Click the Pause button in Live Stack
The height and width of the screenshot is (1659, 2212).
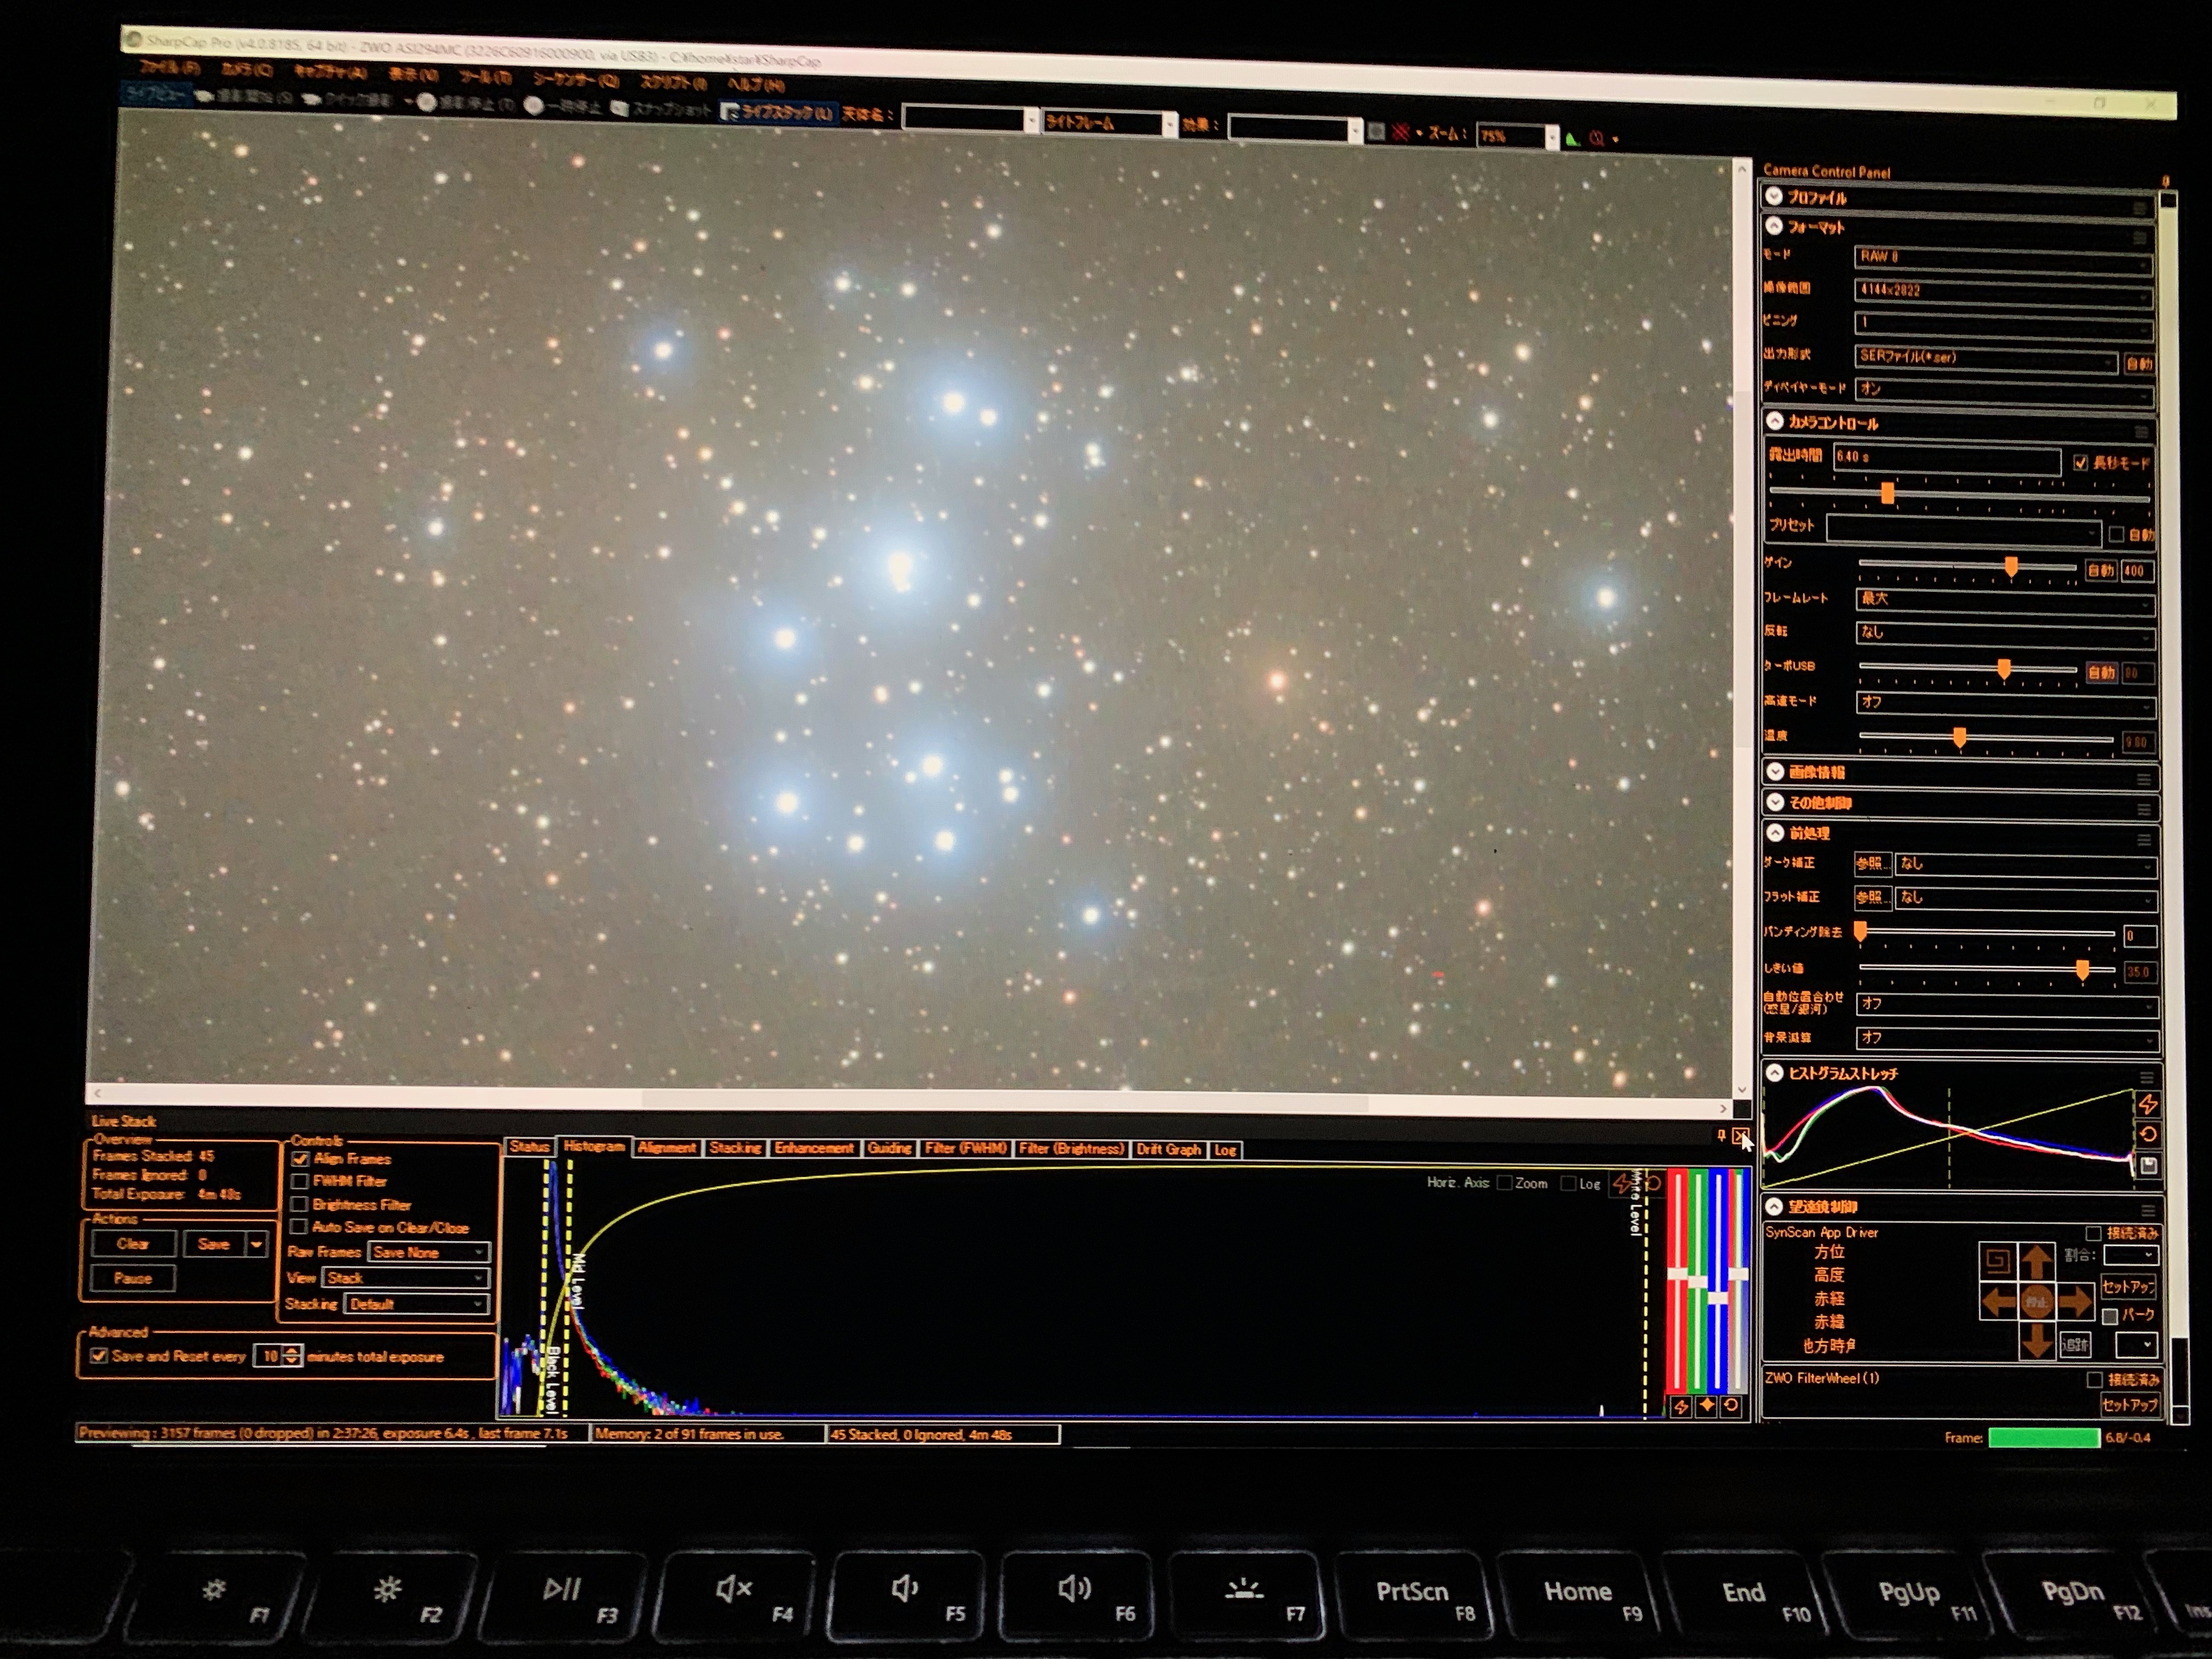[133, 1278]
